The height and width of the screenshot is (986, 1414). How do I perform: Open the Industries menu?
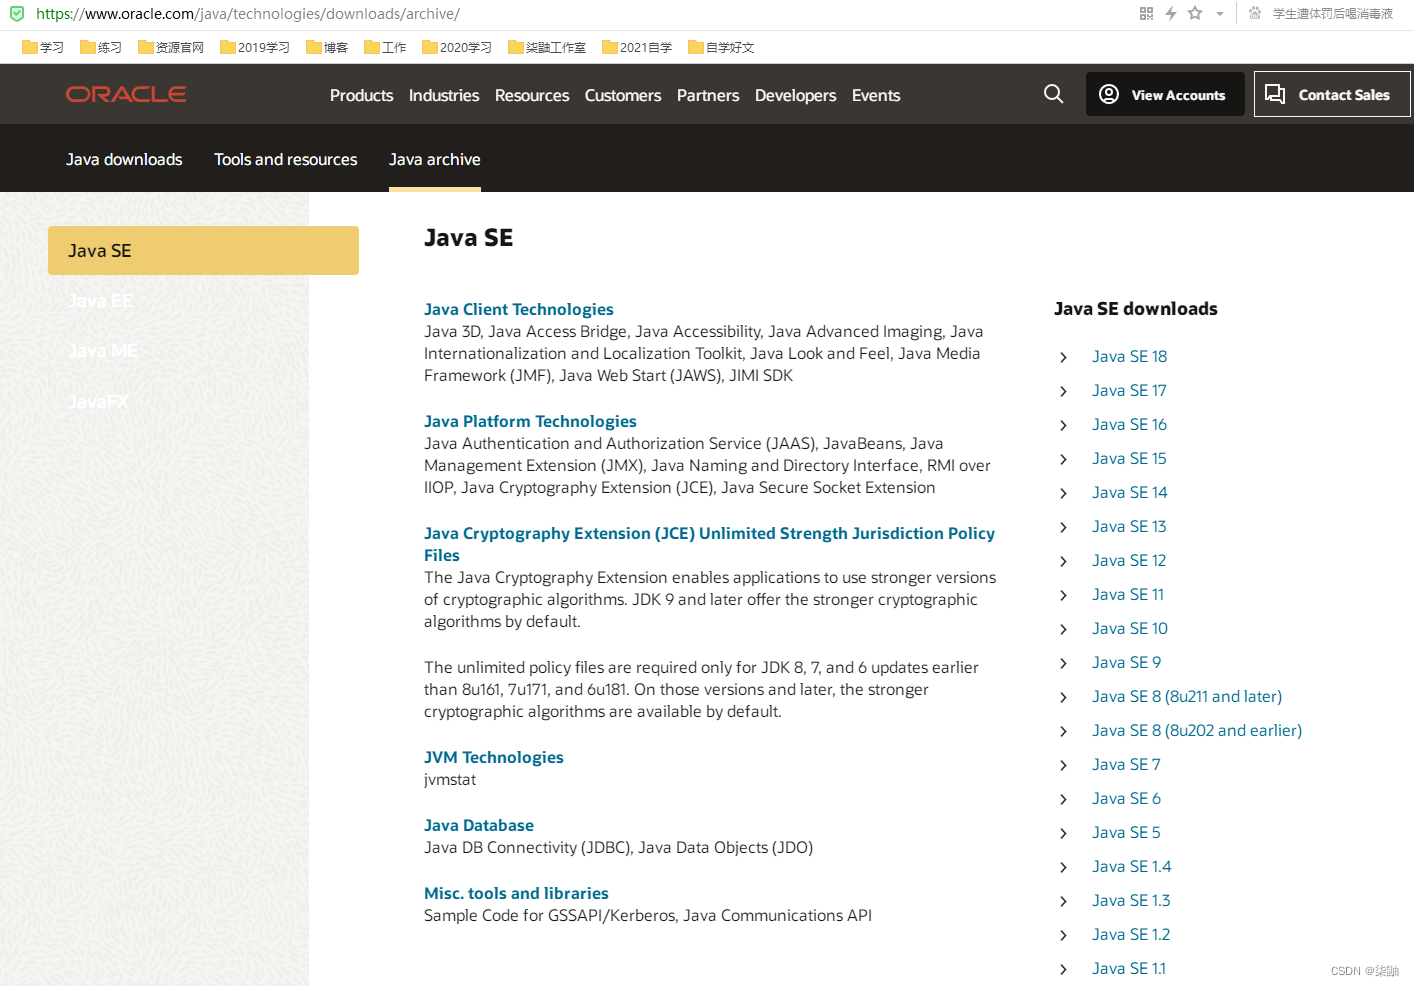pyautogui.click(x=444, y=95)
